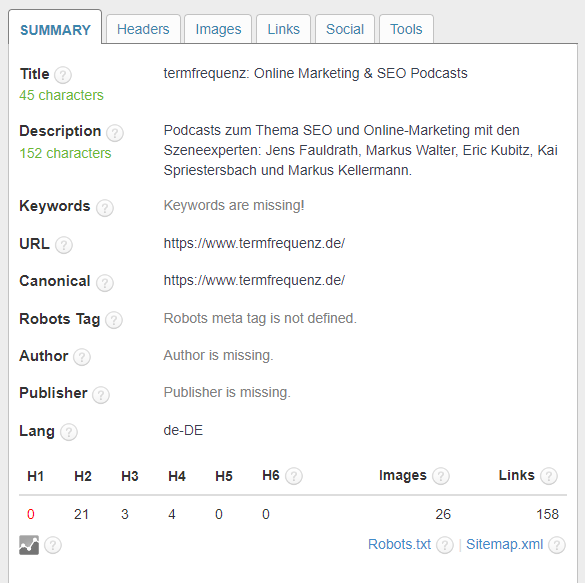The image size is (585, 583).
Task: Switch to the Images tab
Action: [x=218, y=29]
